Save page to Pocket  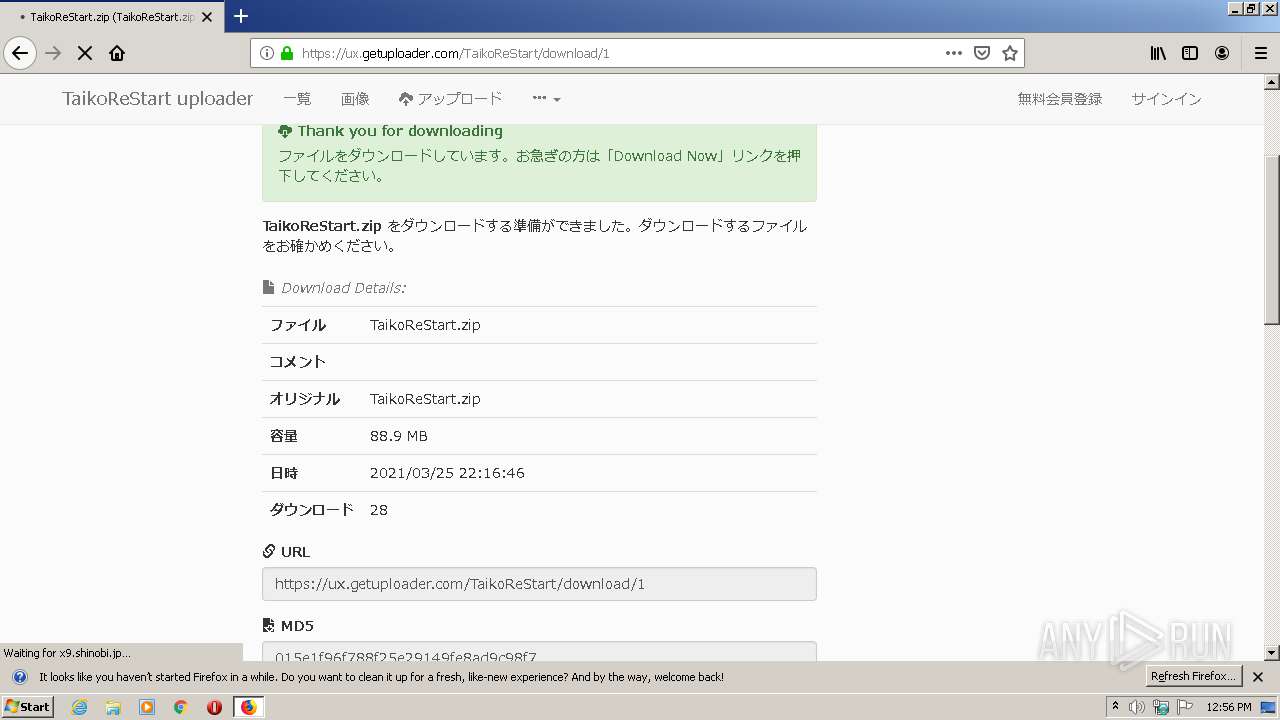tap(982, 53)
